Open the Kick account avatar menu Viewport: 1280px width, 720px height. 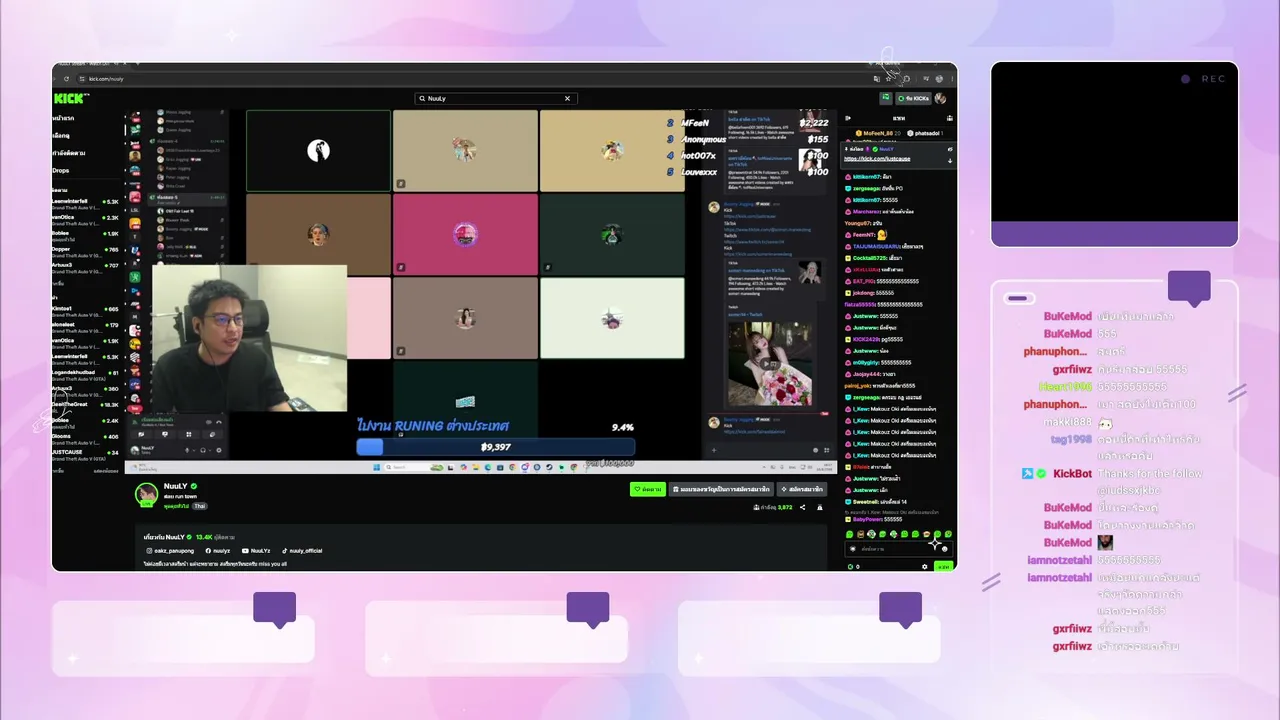coord(940,98)
